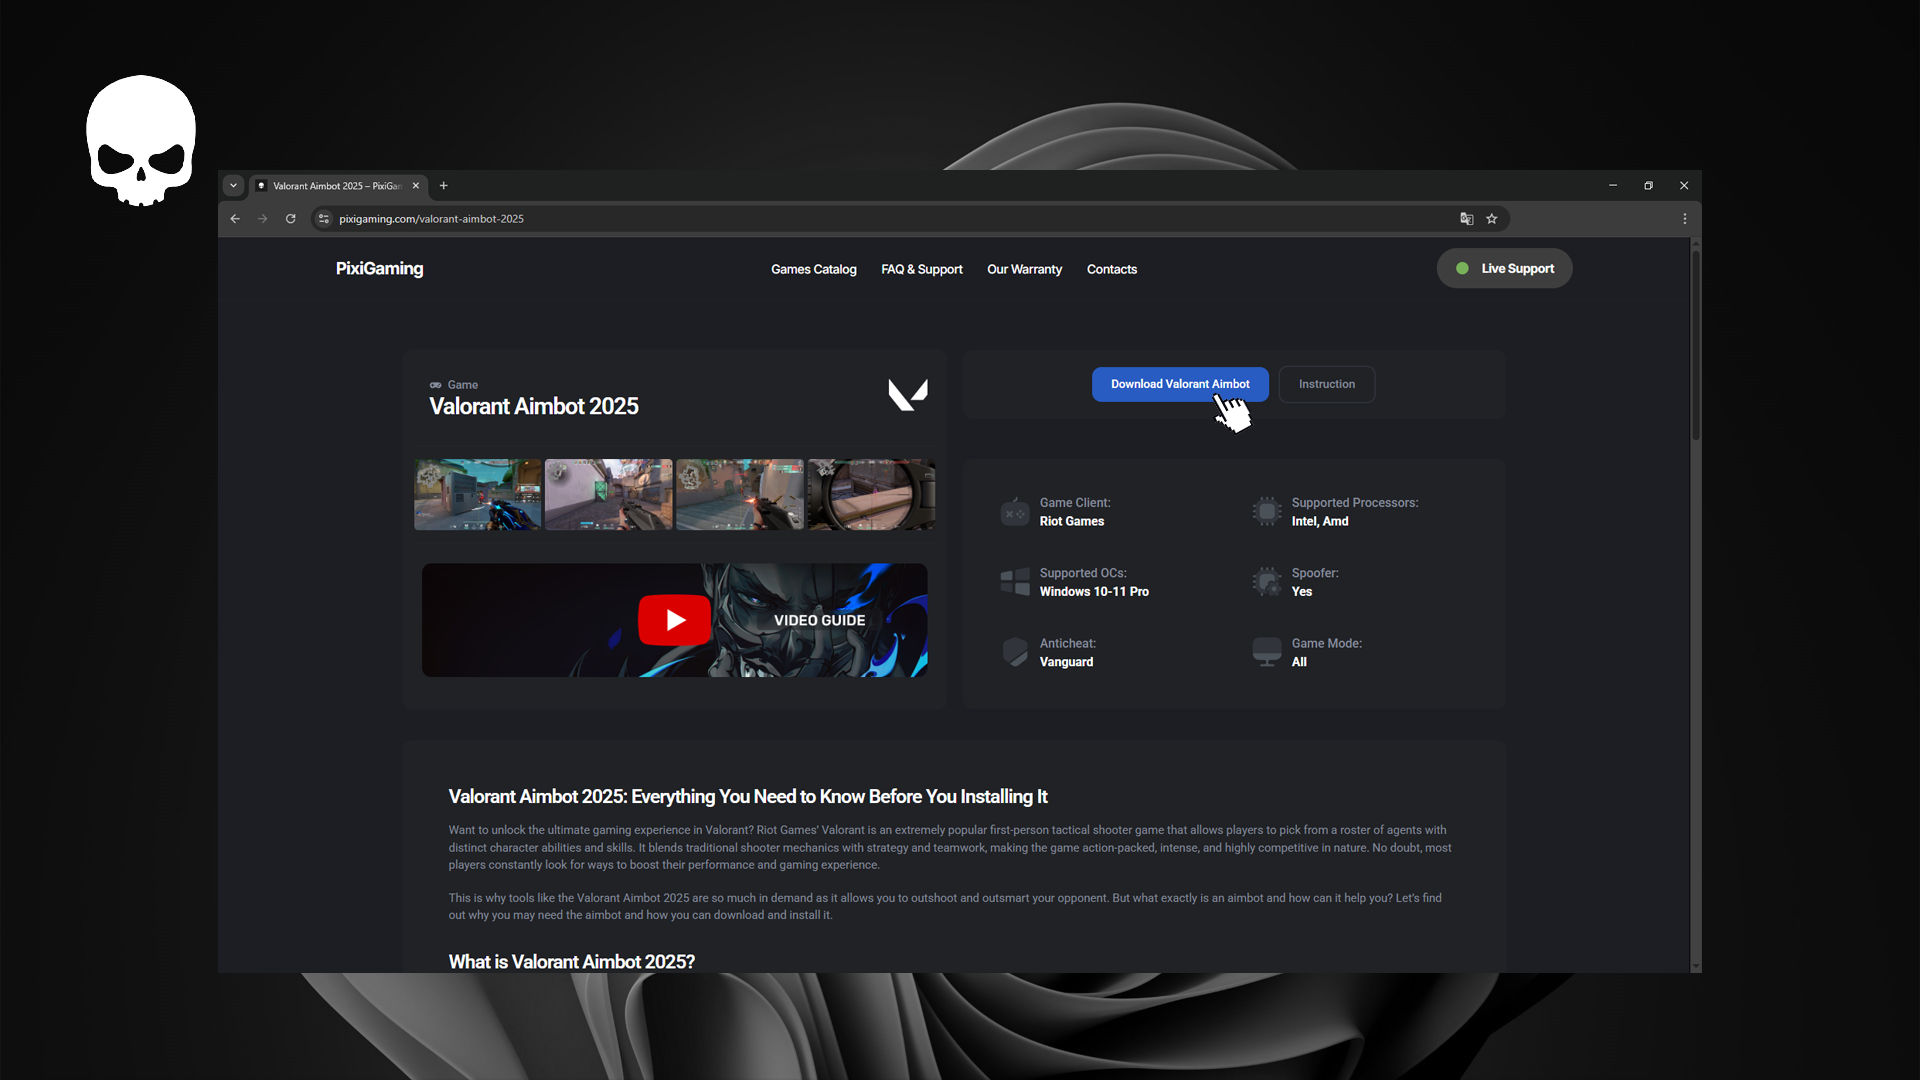The height and width of the screenshot is (1080, 1920).
Task: Click Download Valorant Aimbot button
Action: tap(1180, 384)
